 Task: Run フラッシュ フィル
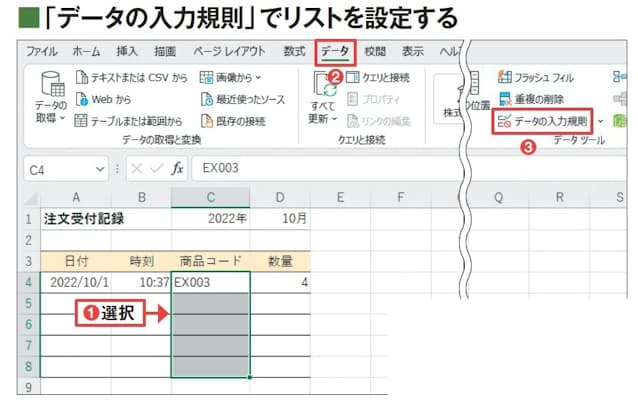click(x=536, y=77)
